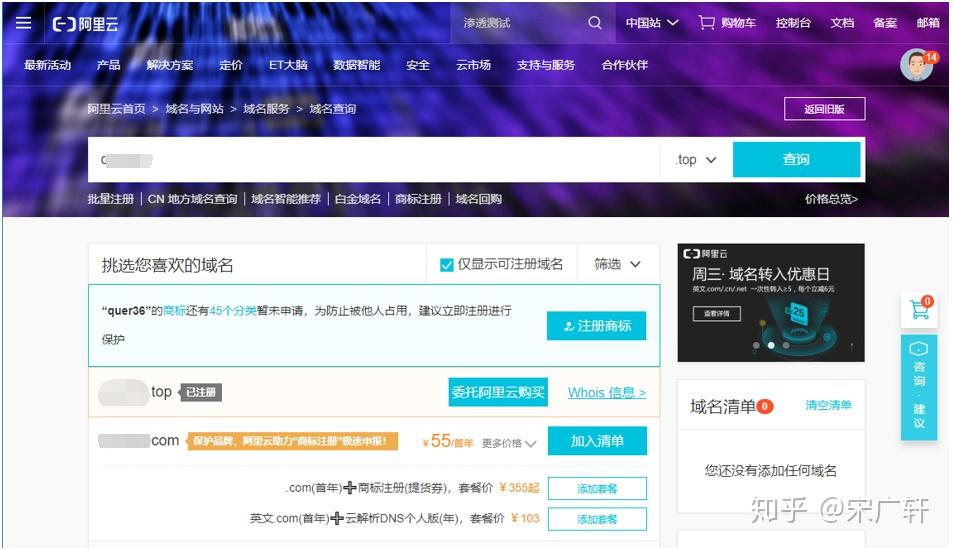Open the Products menu item
Viewport: 953px width, 549px height.
click(x=108, y=65)
